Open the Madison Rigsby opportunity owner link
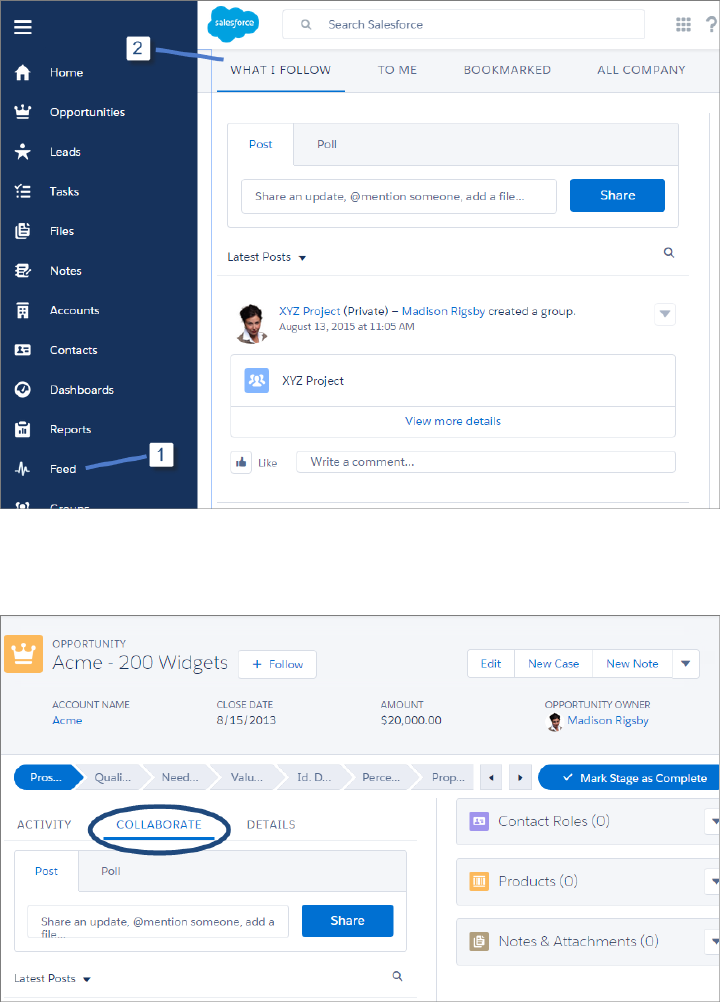The height and width of the screenshot is (1002, 720). coord(608,720)
